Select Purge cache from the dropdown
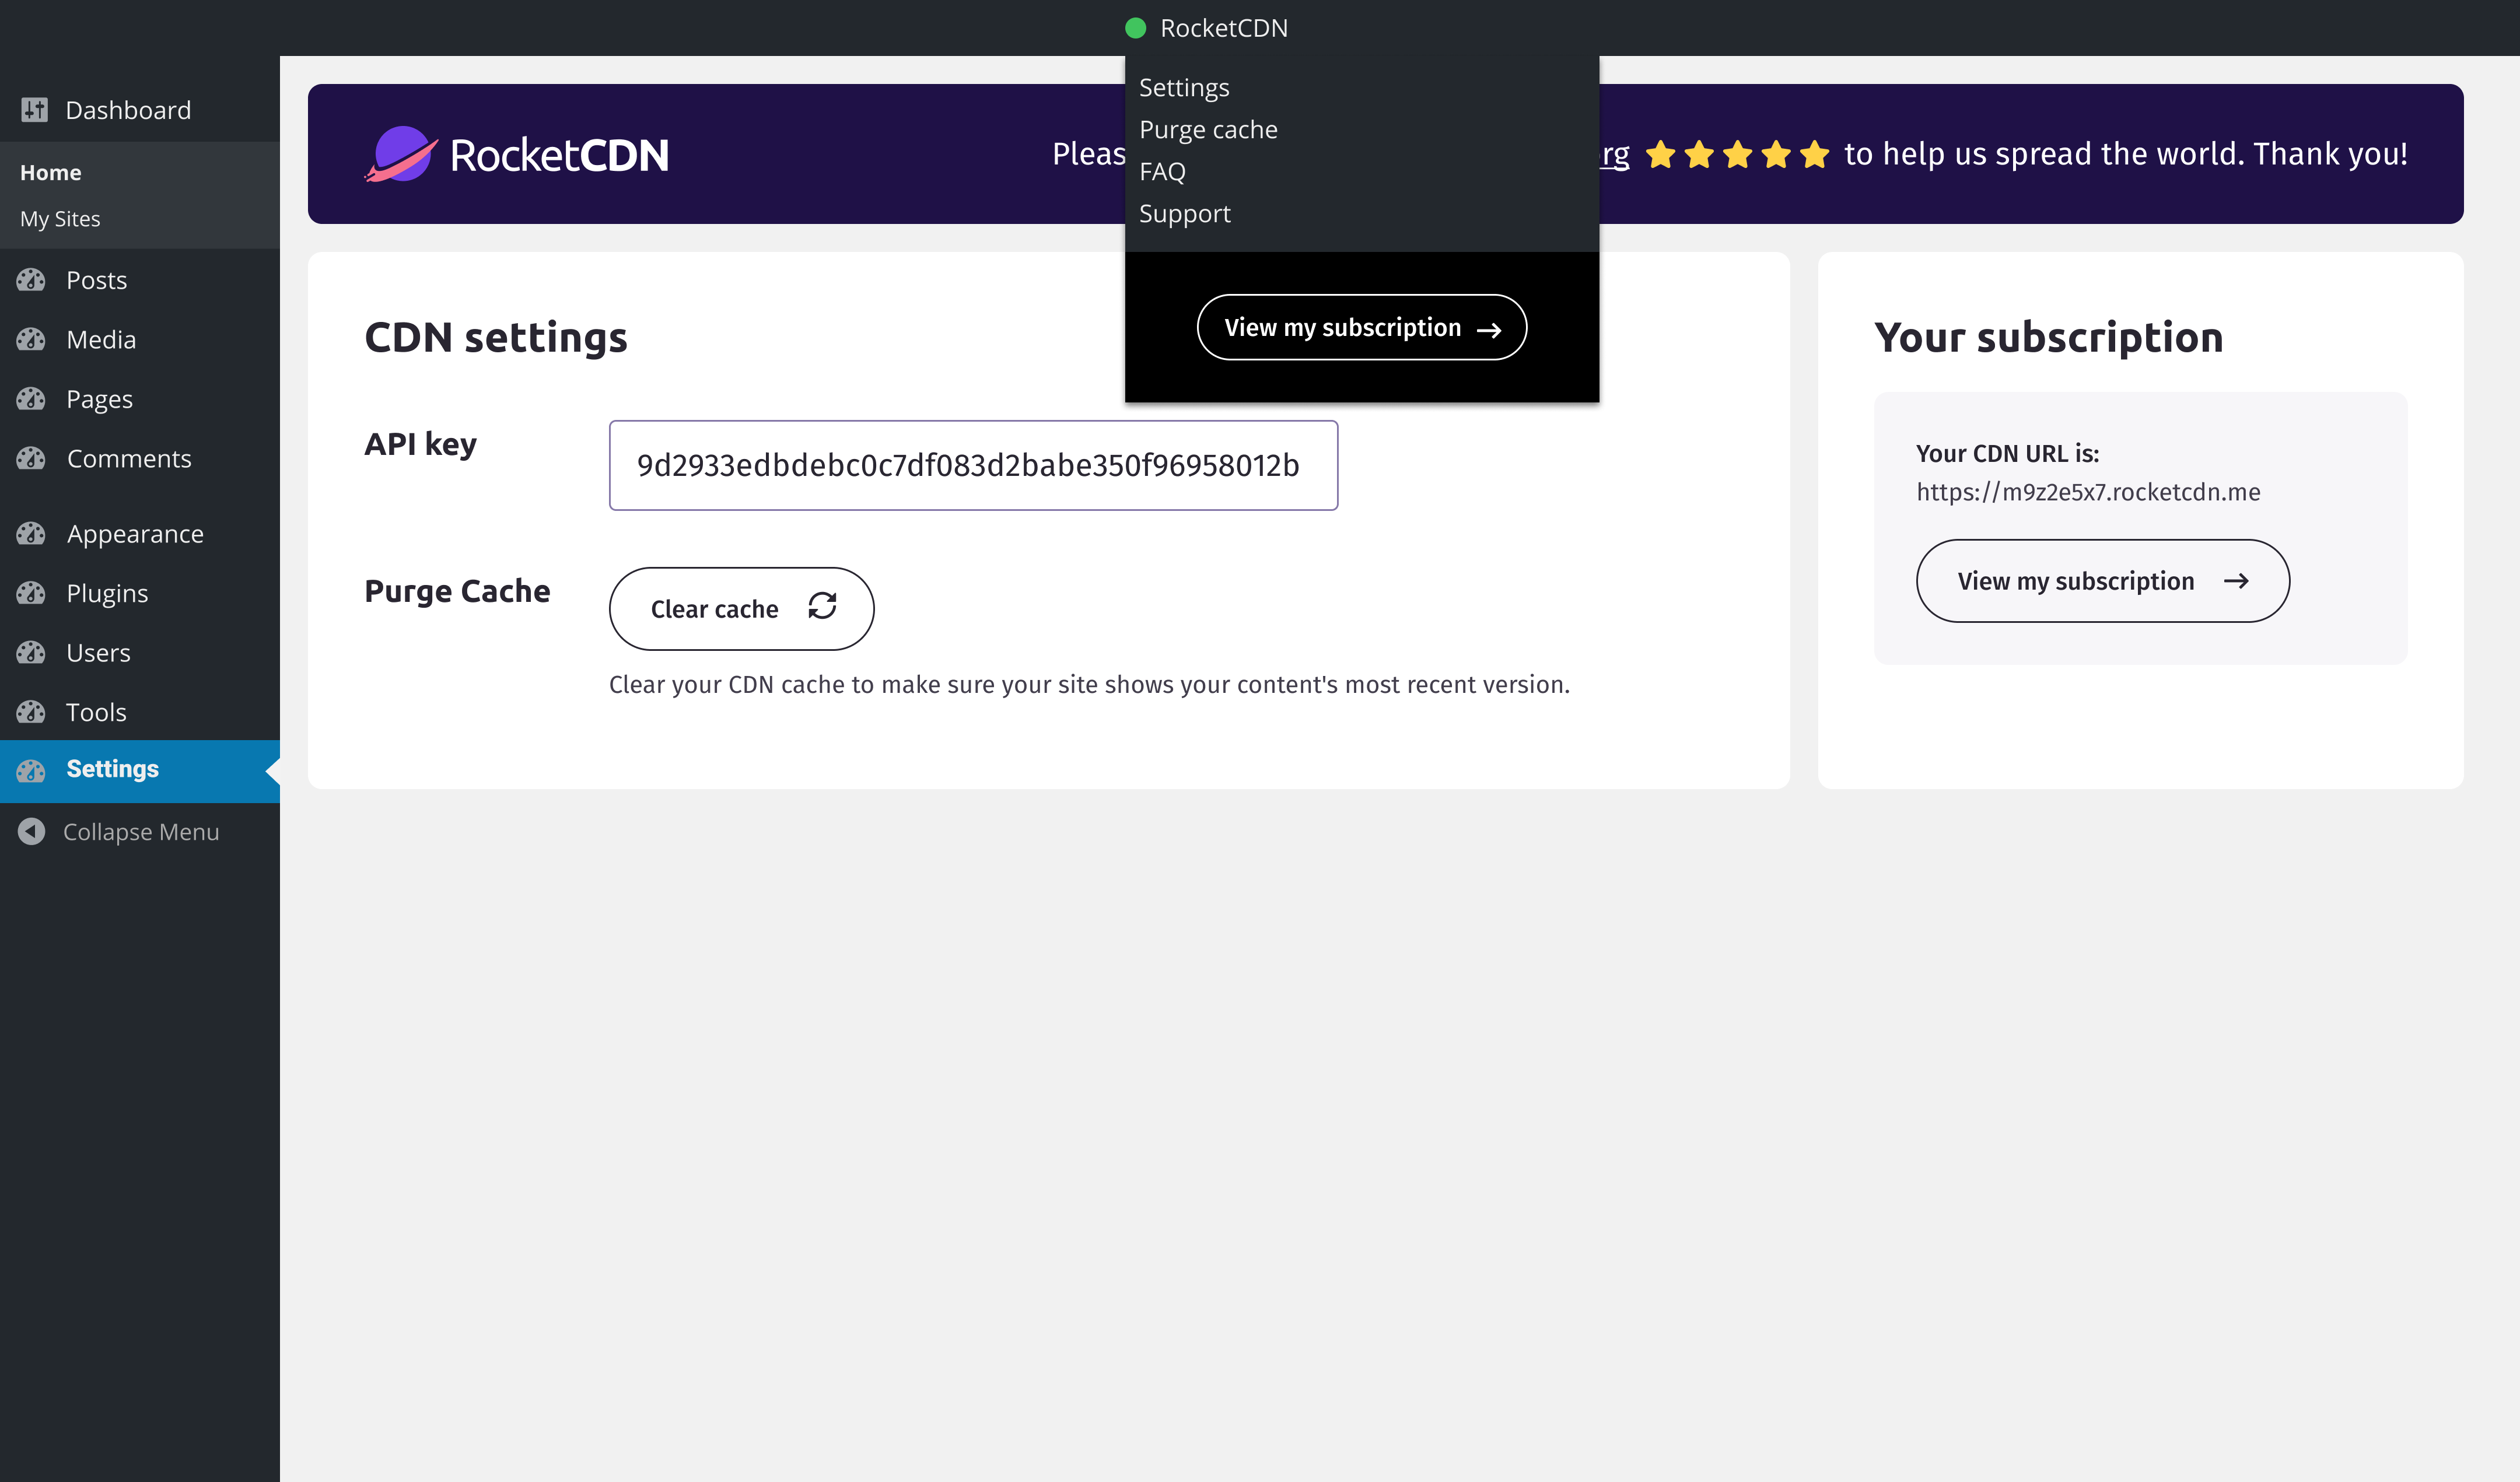The width and height of the screenshot is (2520, 1482). [1208, 130]
